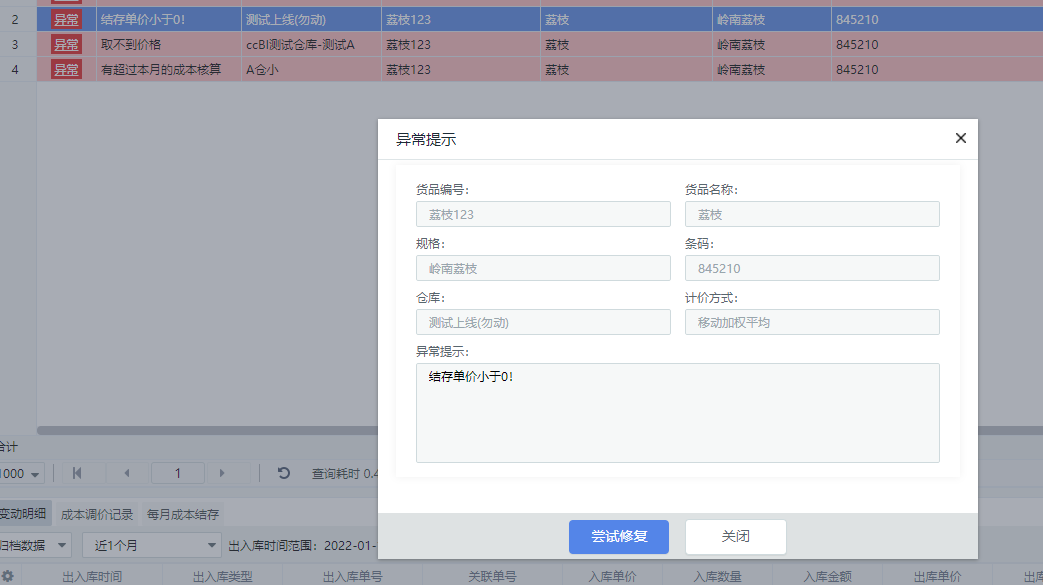Switch to 变动明细 tab

[x=24, y=514]
